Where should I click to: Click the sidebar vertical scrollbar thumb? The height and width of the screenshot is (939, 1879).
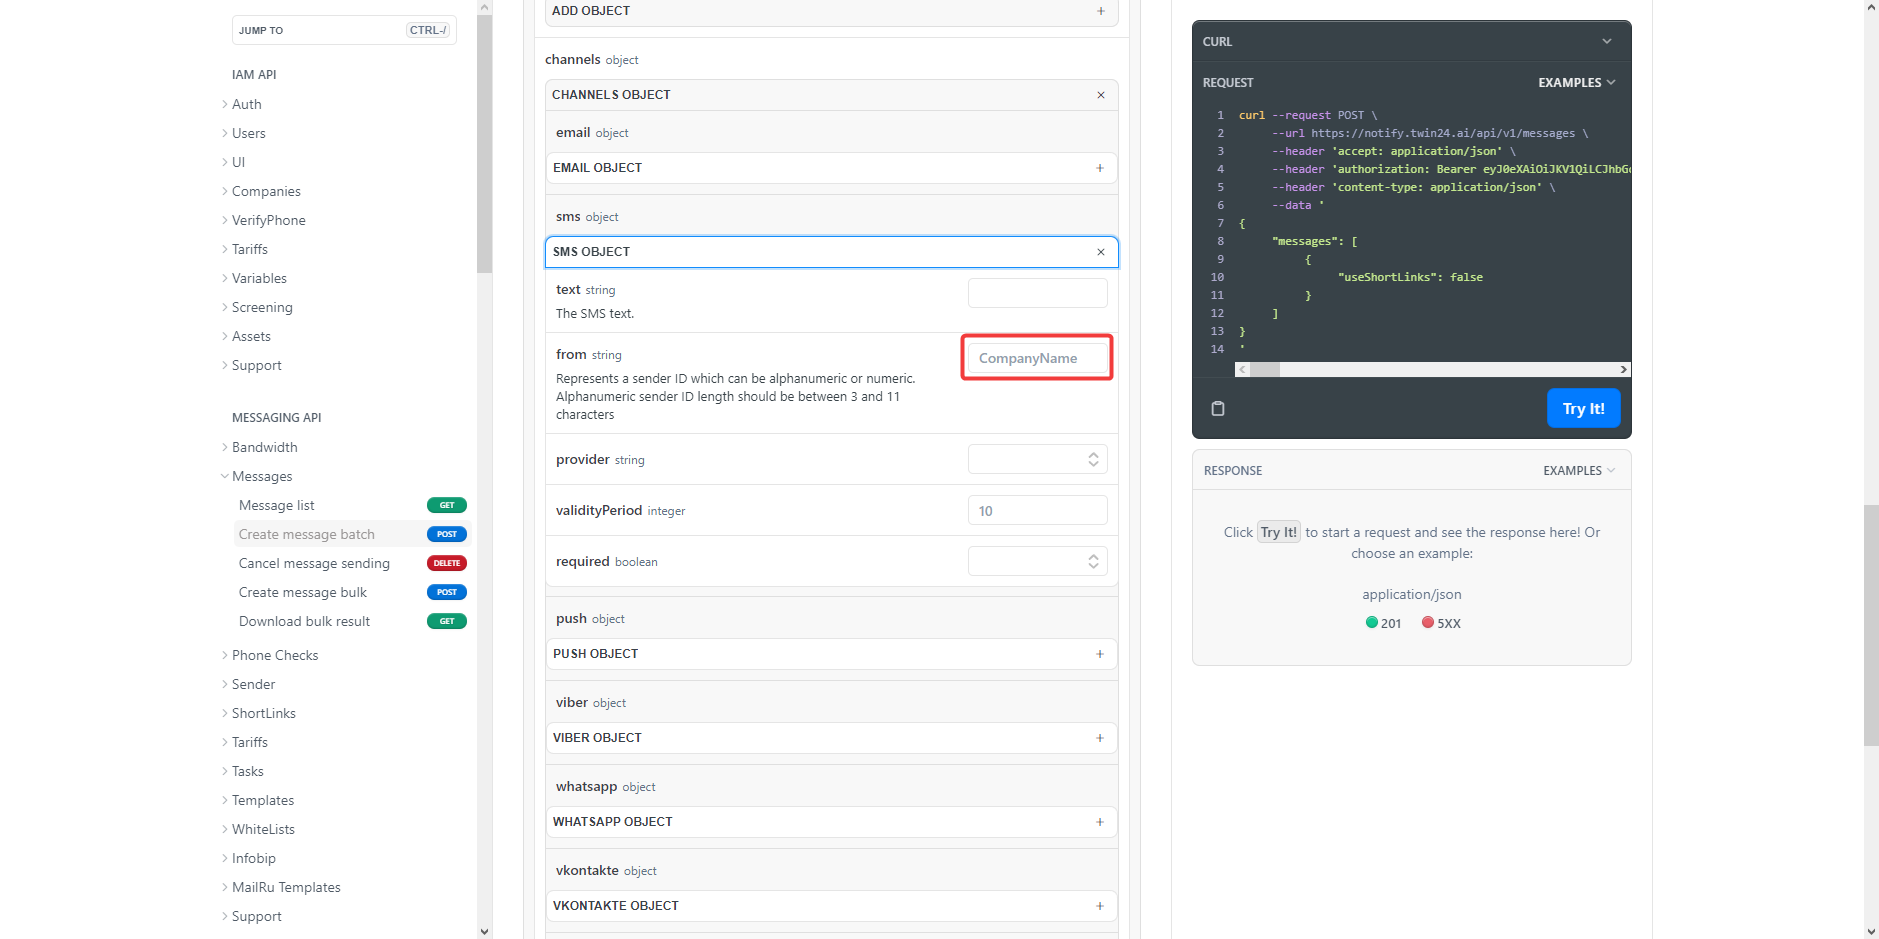pos(484,144)
